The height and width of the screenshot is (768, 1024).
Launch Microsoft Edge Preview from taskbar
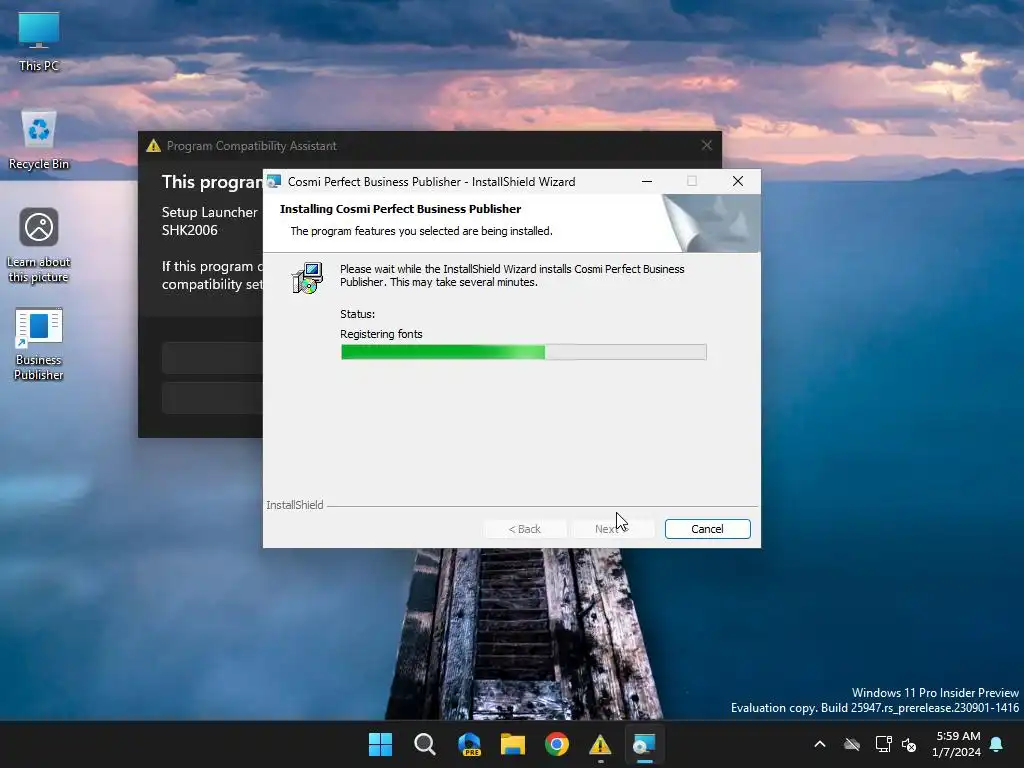point(469,744)
